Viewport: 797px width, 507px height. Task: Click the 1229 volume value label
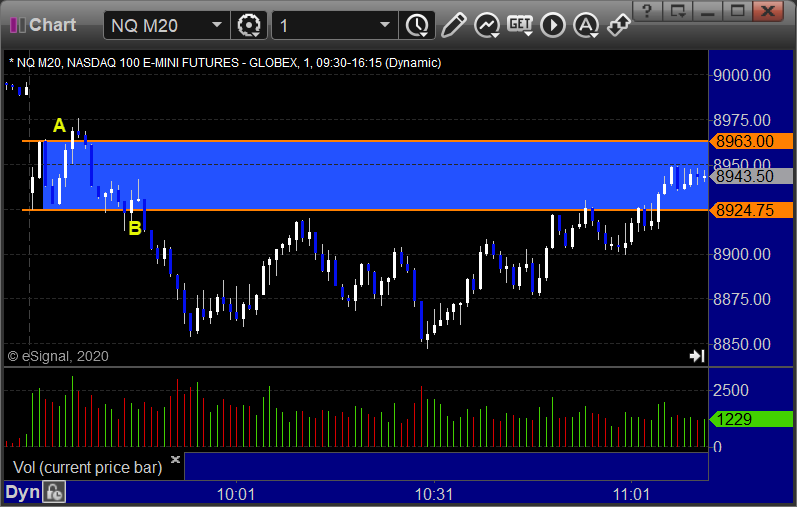pyautogui.click(x=750, y=419)
